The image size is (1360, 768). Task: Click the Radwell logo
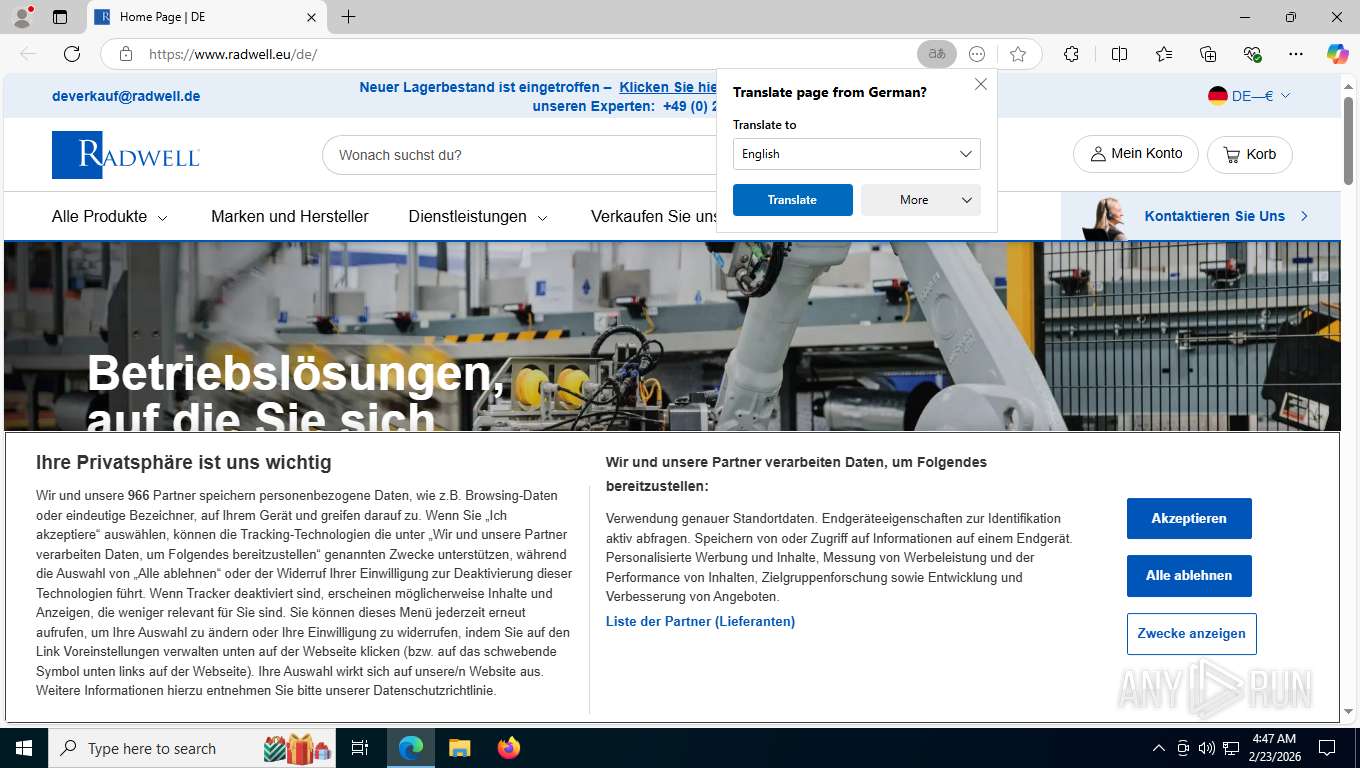(x=126, y=155)
